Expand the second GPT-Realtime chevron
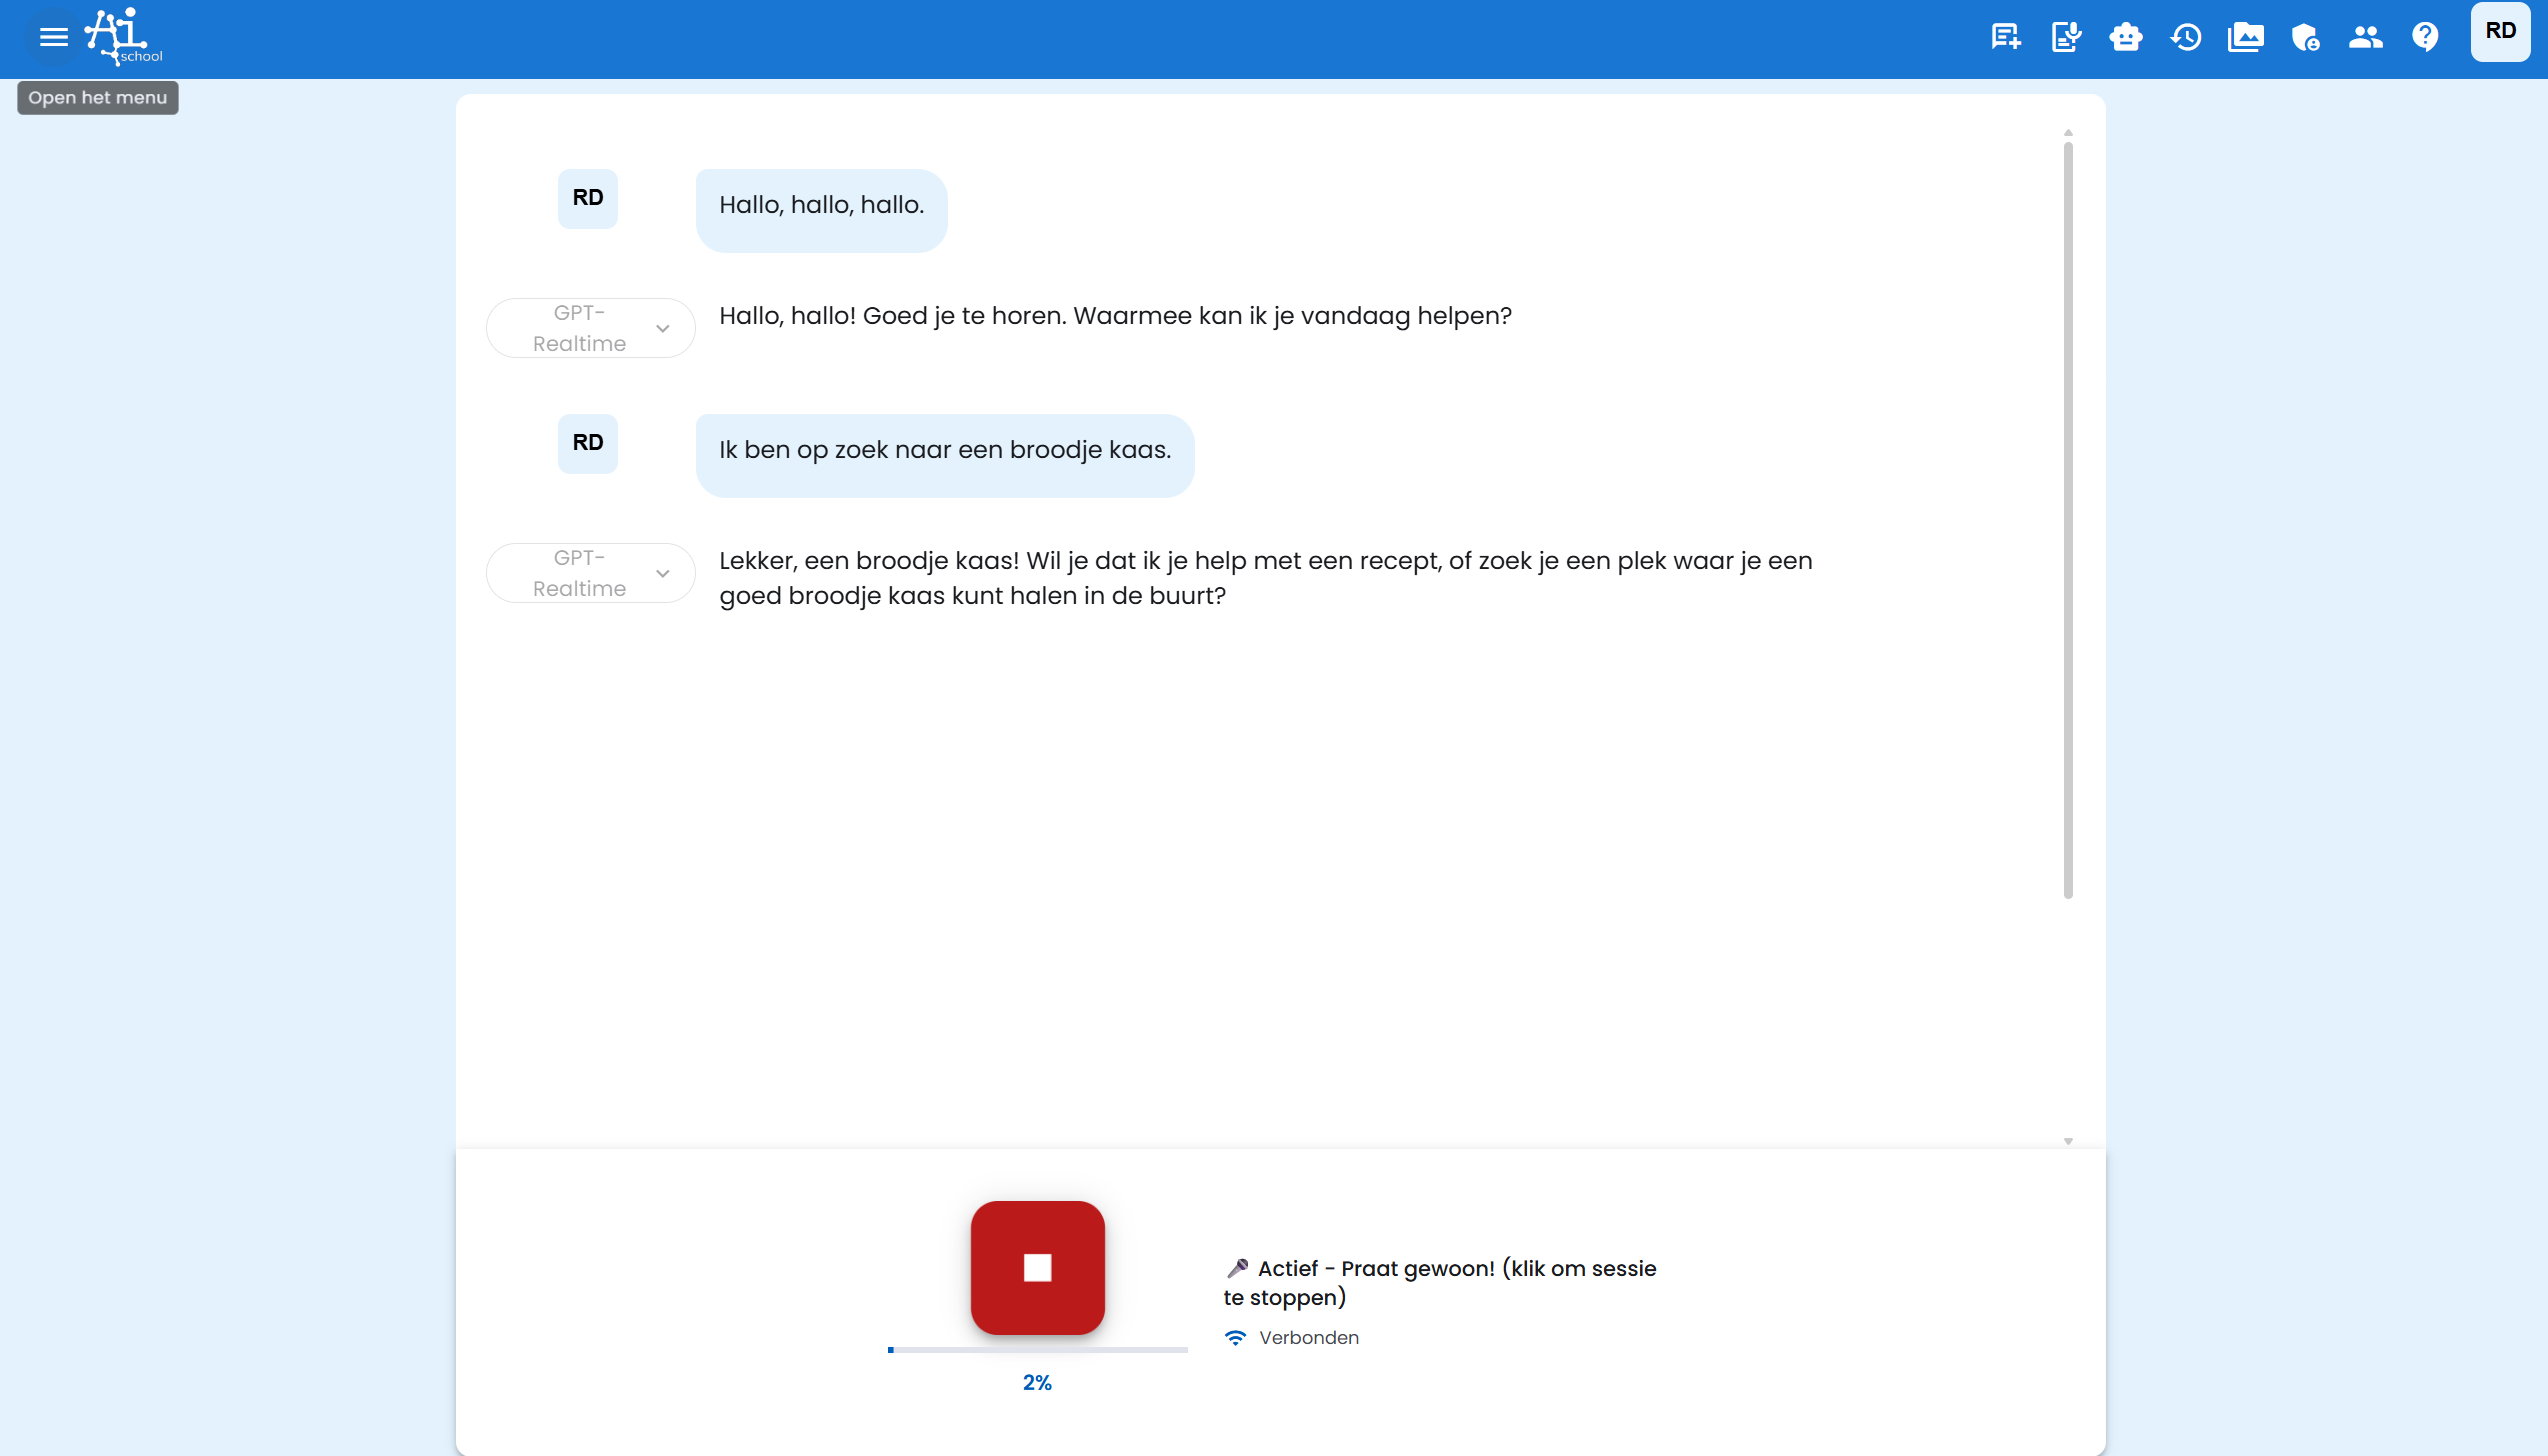 click(x=663, y=573)
